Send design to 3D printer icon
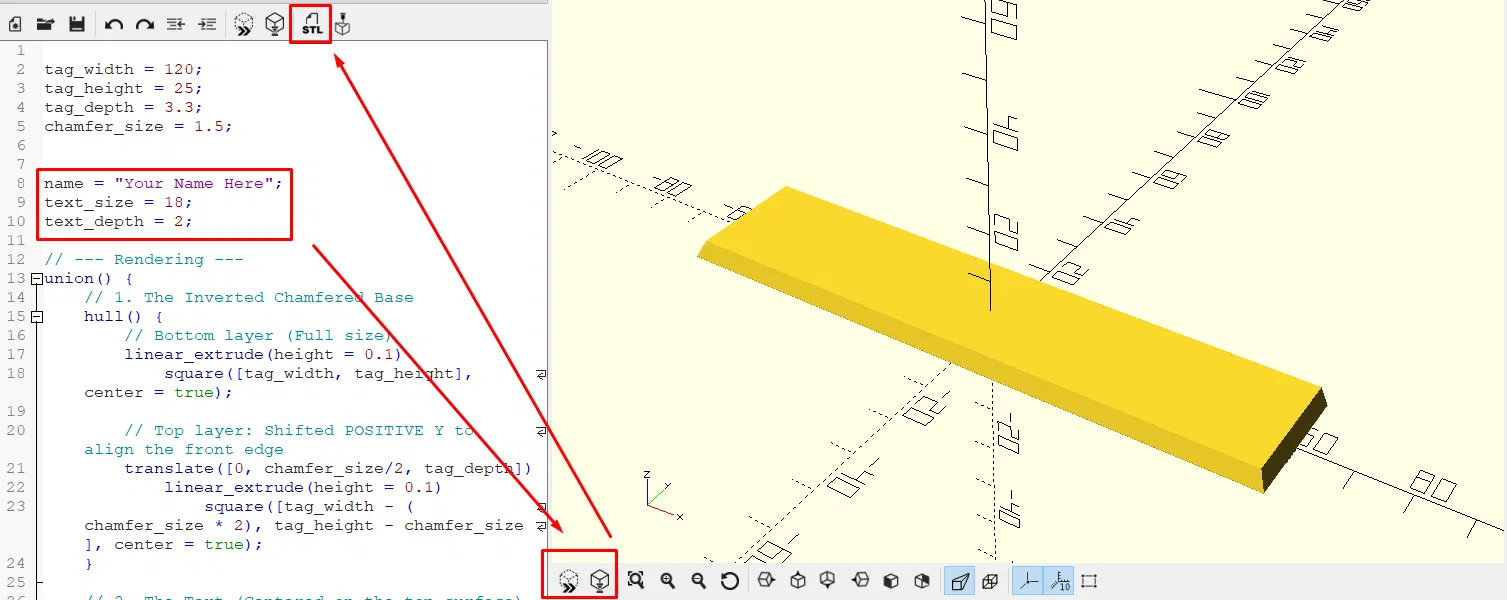This screenshot has height=600, width=1507. (x=343, y=24)
